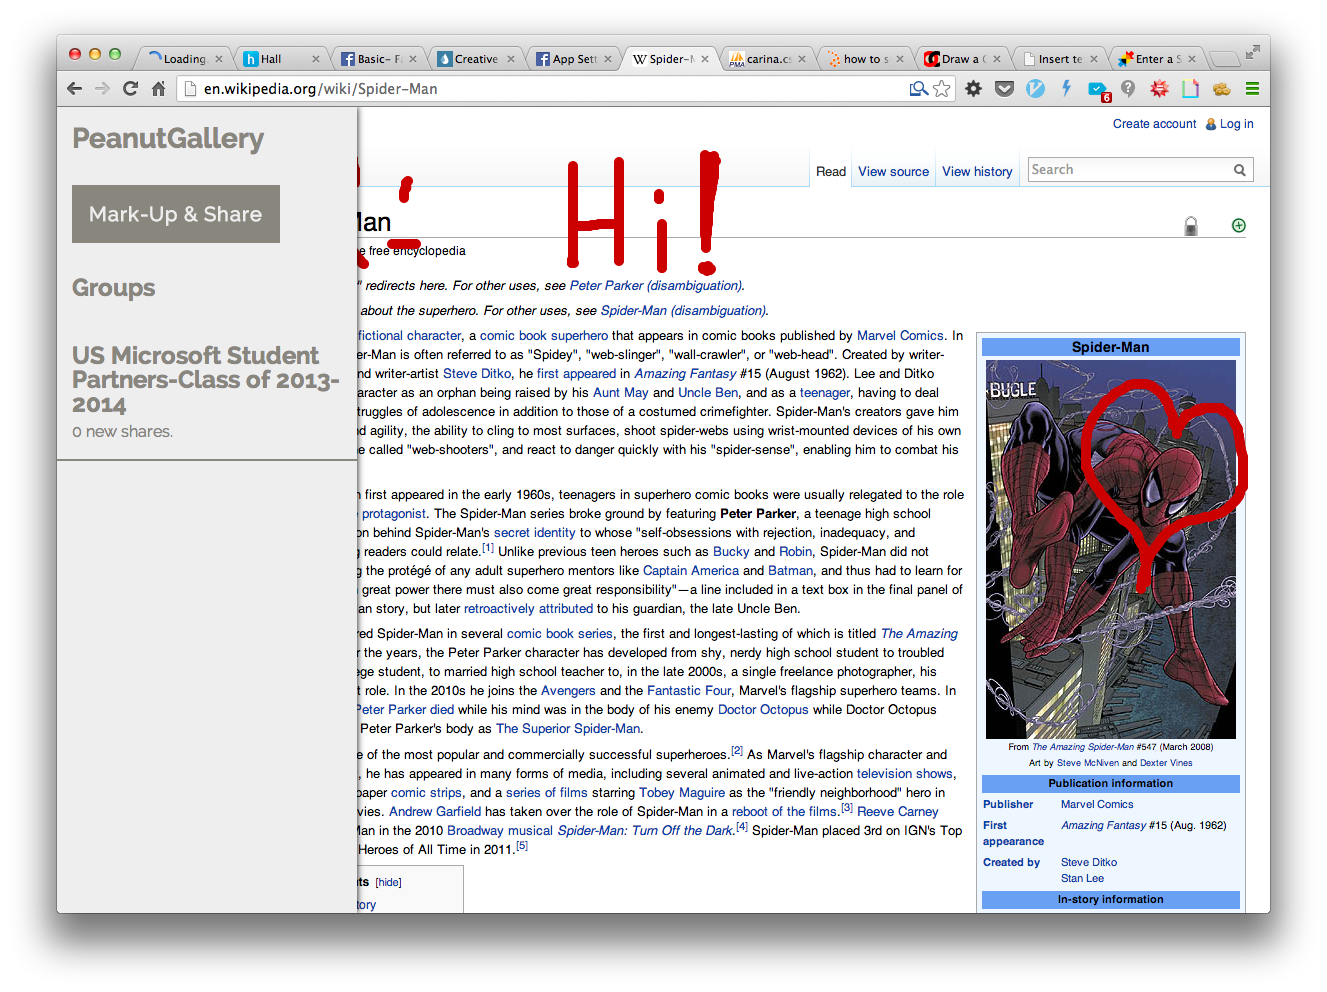Open the Steve Ditko link in the first paragraph

tap(477, 374)
